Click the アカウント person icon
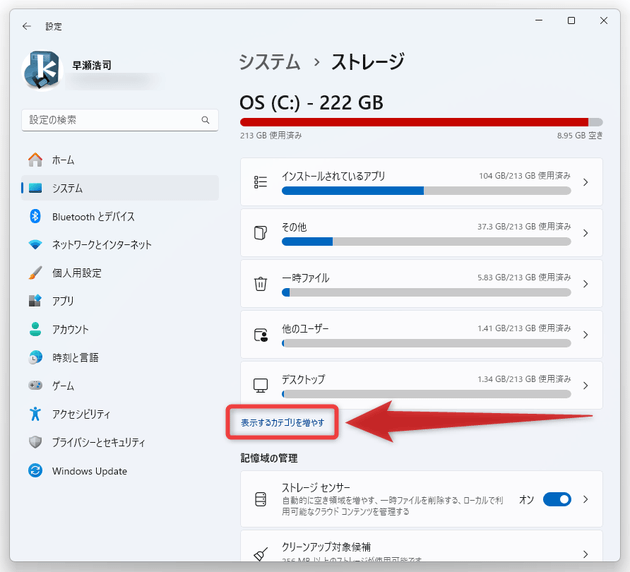Viewport: 630px width, 572px height. (35, 329)
